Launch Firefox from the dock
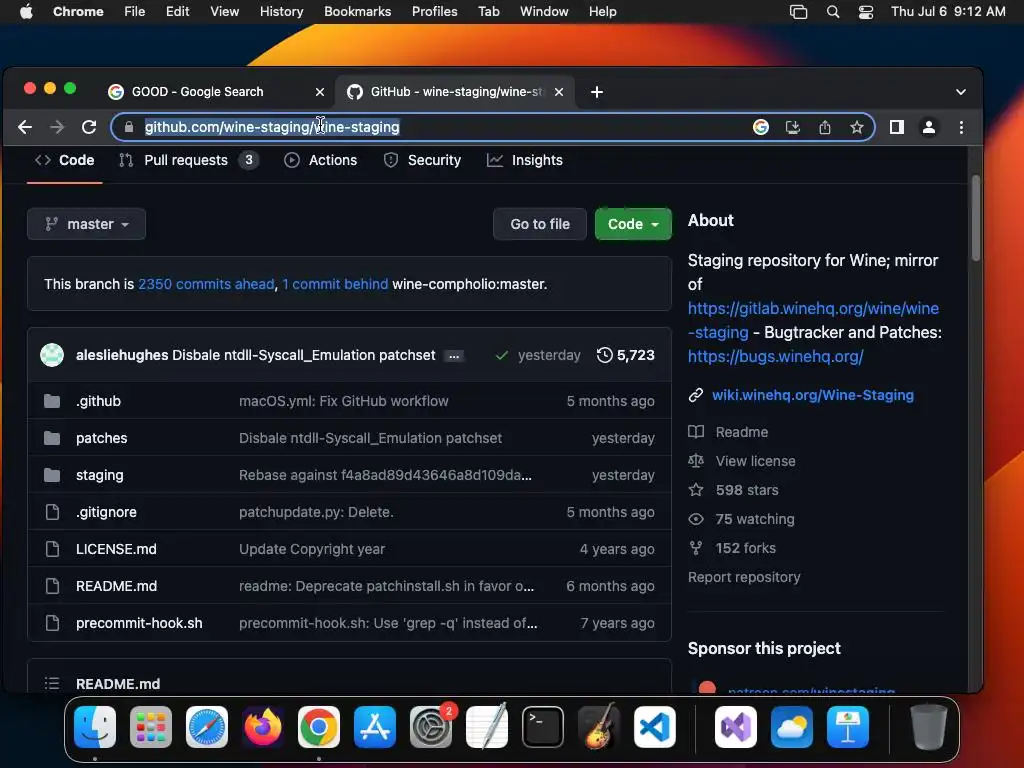 (x=263, y=727)
